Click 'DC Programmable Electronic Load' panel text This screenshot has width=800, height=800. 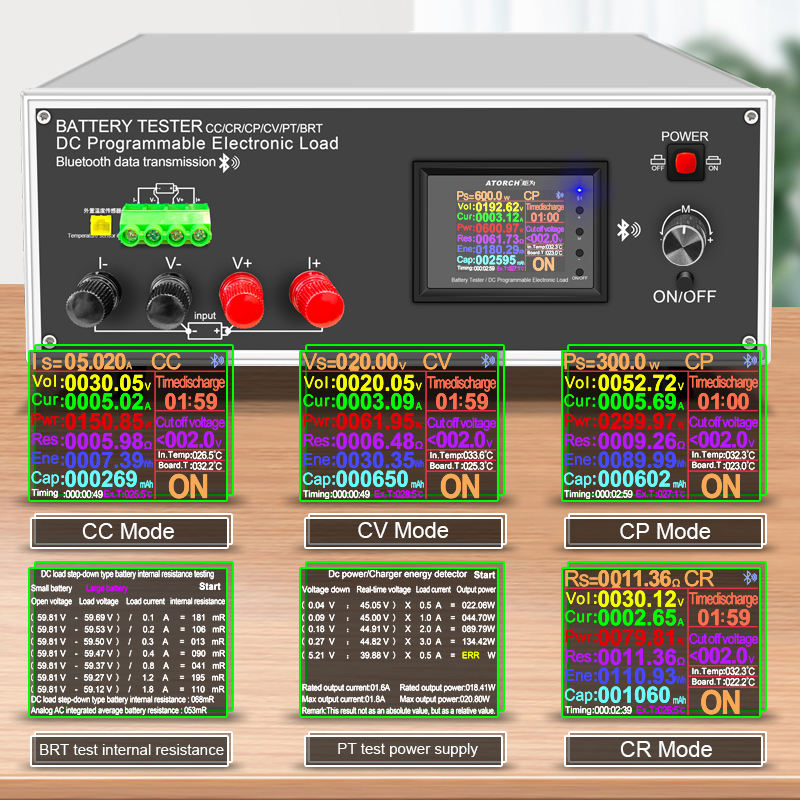pyautogui.click(x=197, y=144)
